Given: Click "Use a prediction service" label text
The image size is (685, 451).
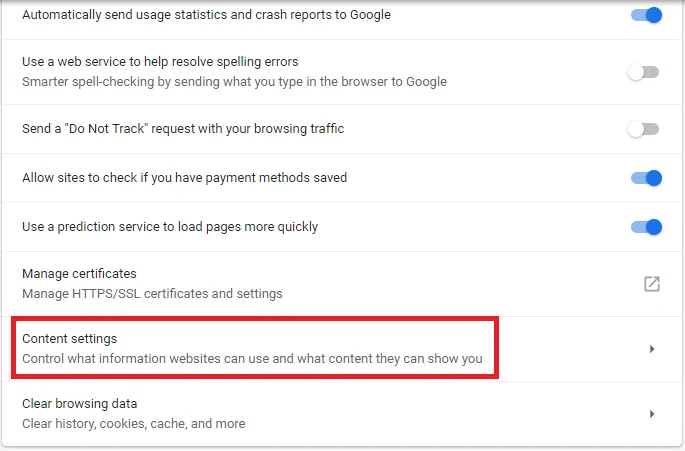Looking at the screenshot, I should [170, 227].
